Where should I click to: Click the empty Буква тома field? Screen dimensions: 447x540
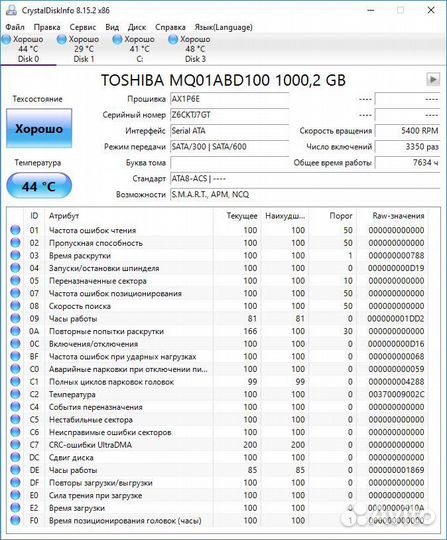[x=229, y=163]
